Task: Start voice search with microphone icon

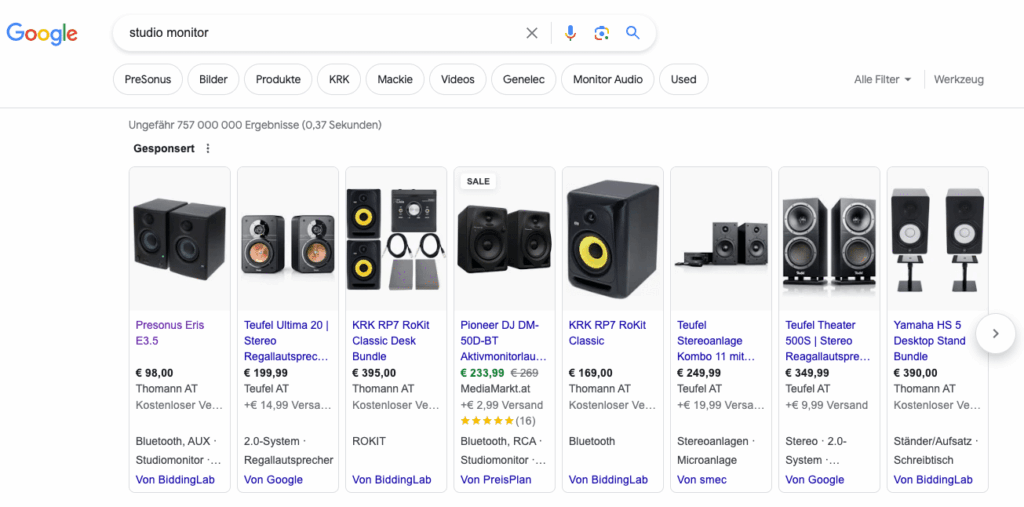Action: (x=570, y=33)
